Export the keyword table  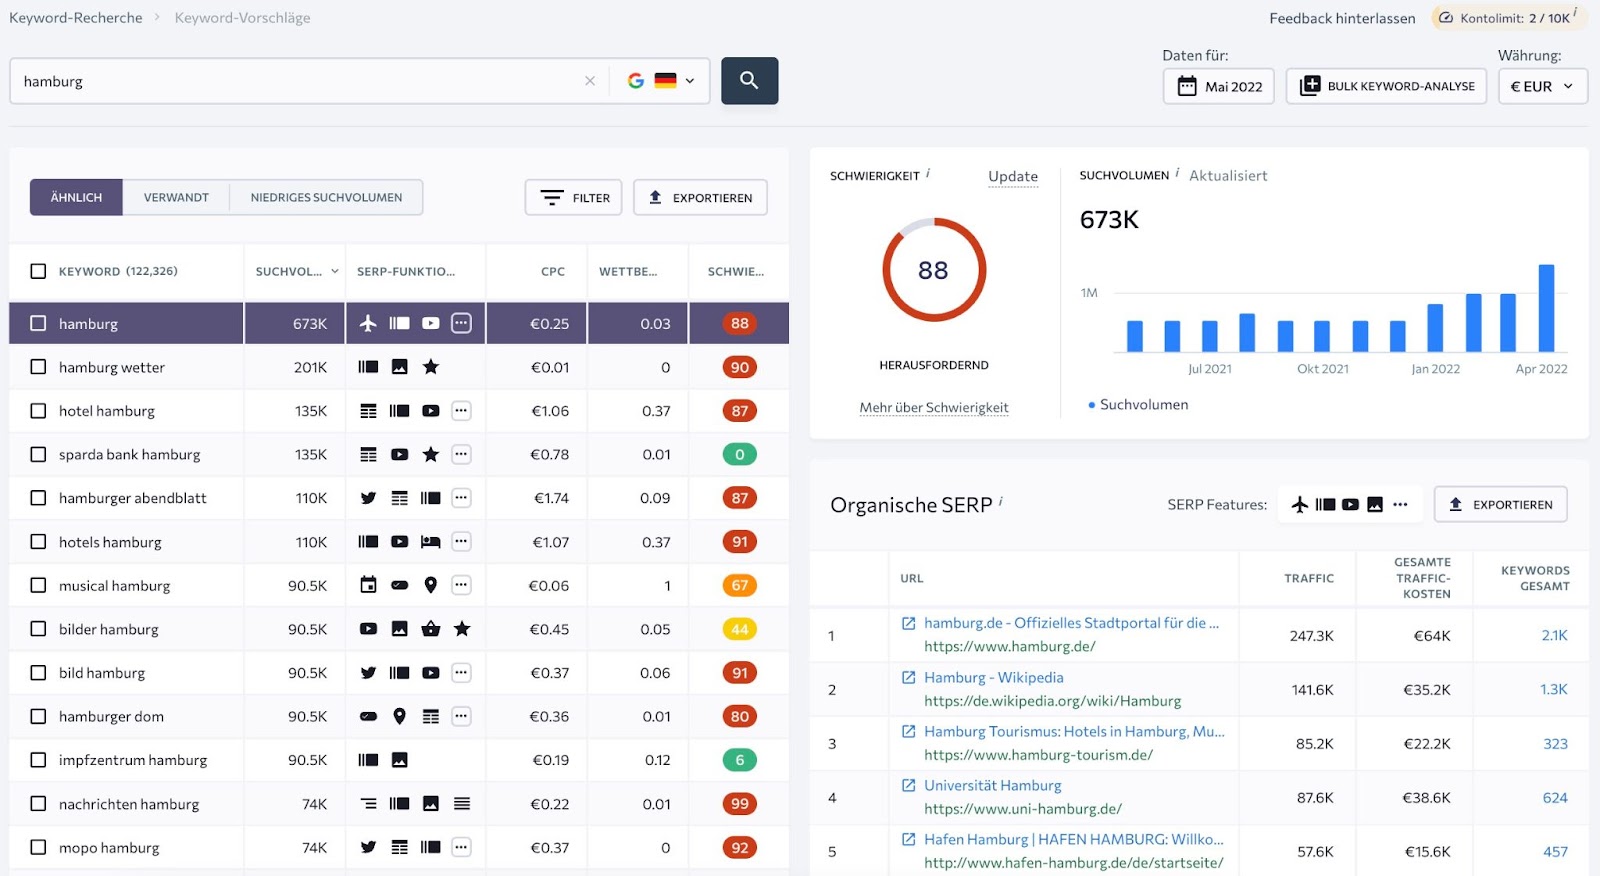pyautogui.click(x=700, y=197)
